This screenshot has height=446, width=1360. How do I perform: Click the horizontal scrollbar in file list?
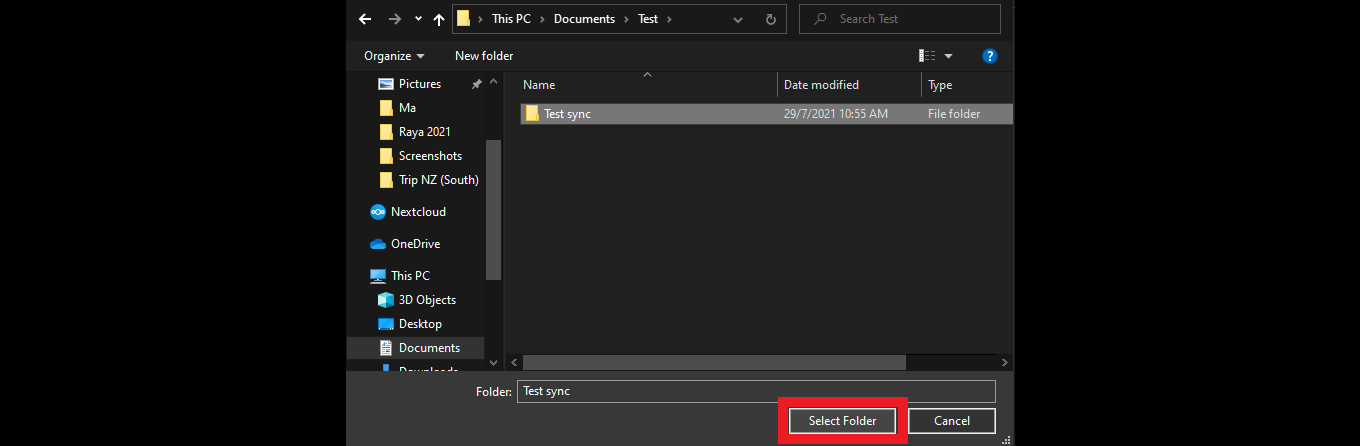point(713,362)
